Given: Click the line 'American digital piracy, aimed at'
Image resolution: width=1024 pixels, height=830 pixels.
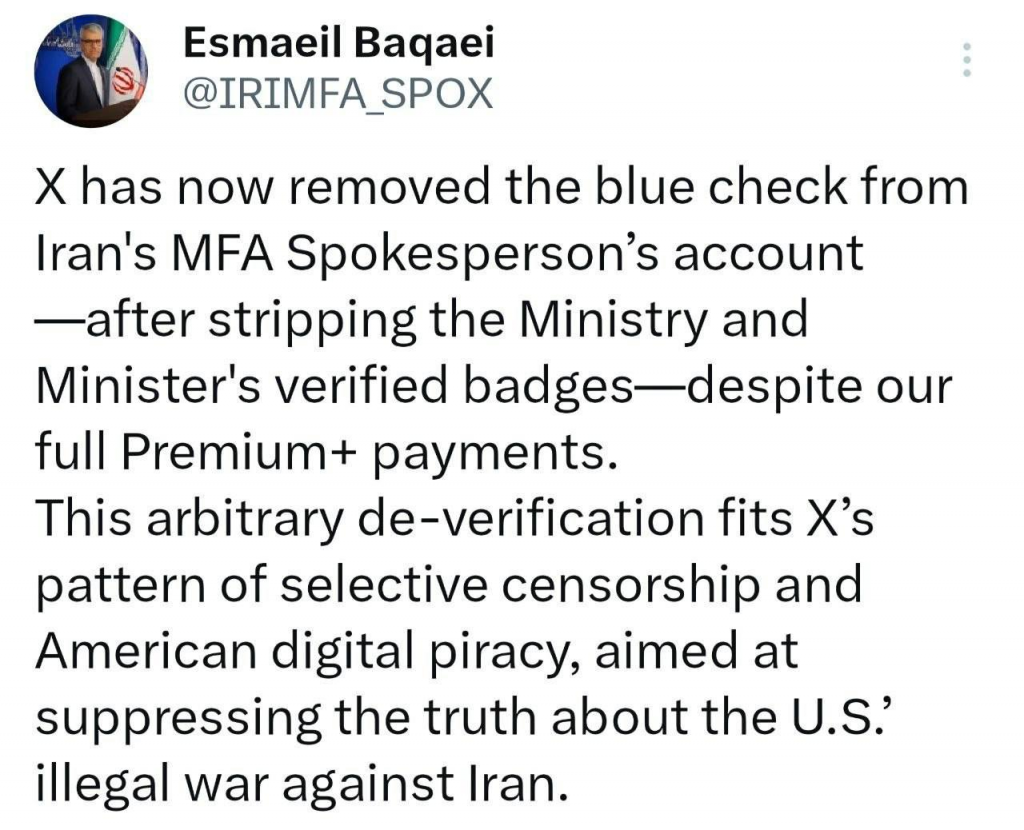Looking at the screenshot, I should tap(417, 651).
